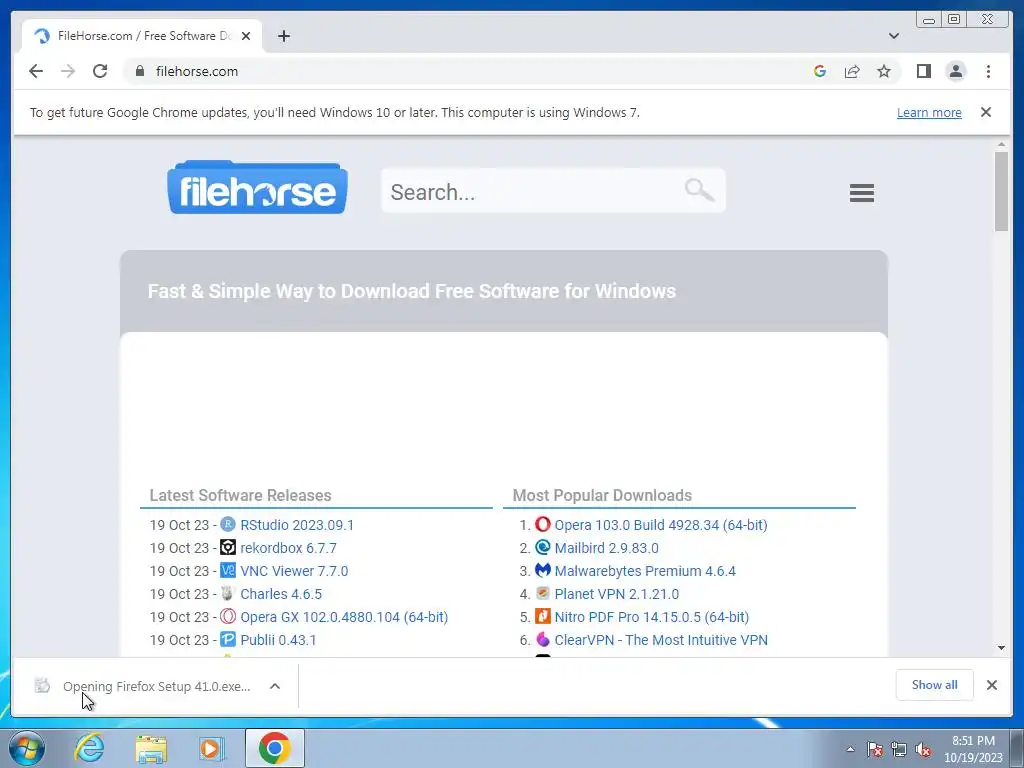Click the Malwarebytes icon

click(543, 570)
